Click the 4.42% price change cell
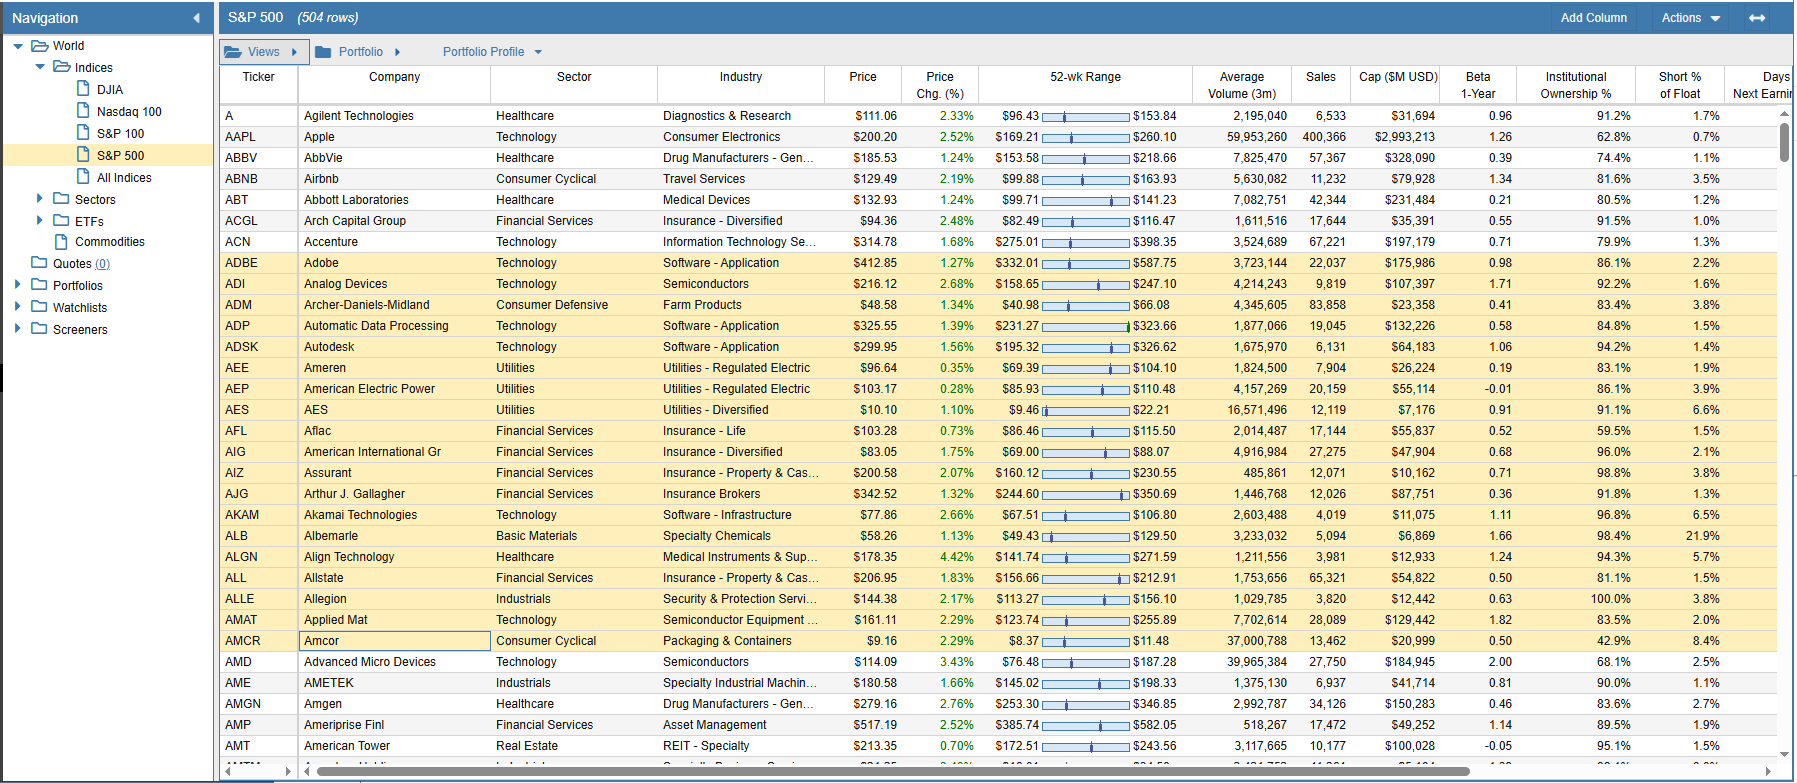The image size is (1797, 783). 940,557
